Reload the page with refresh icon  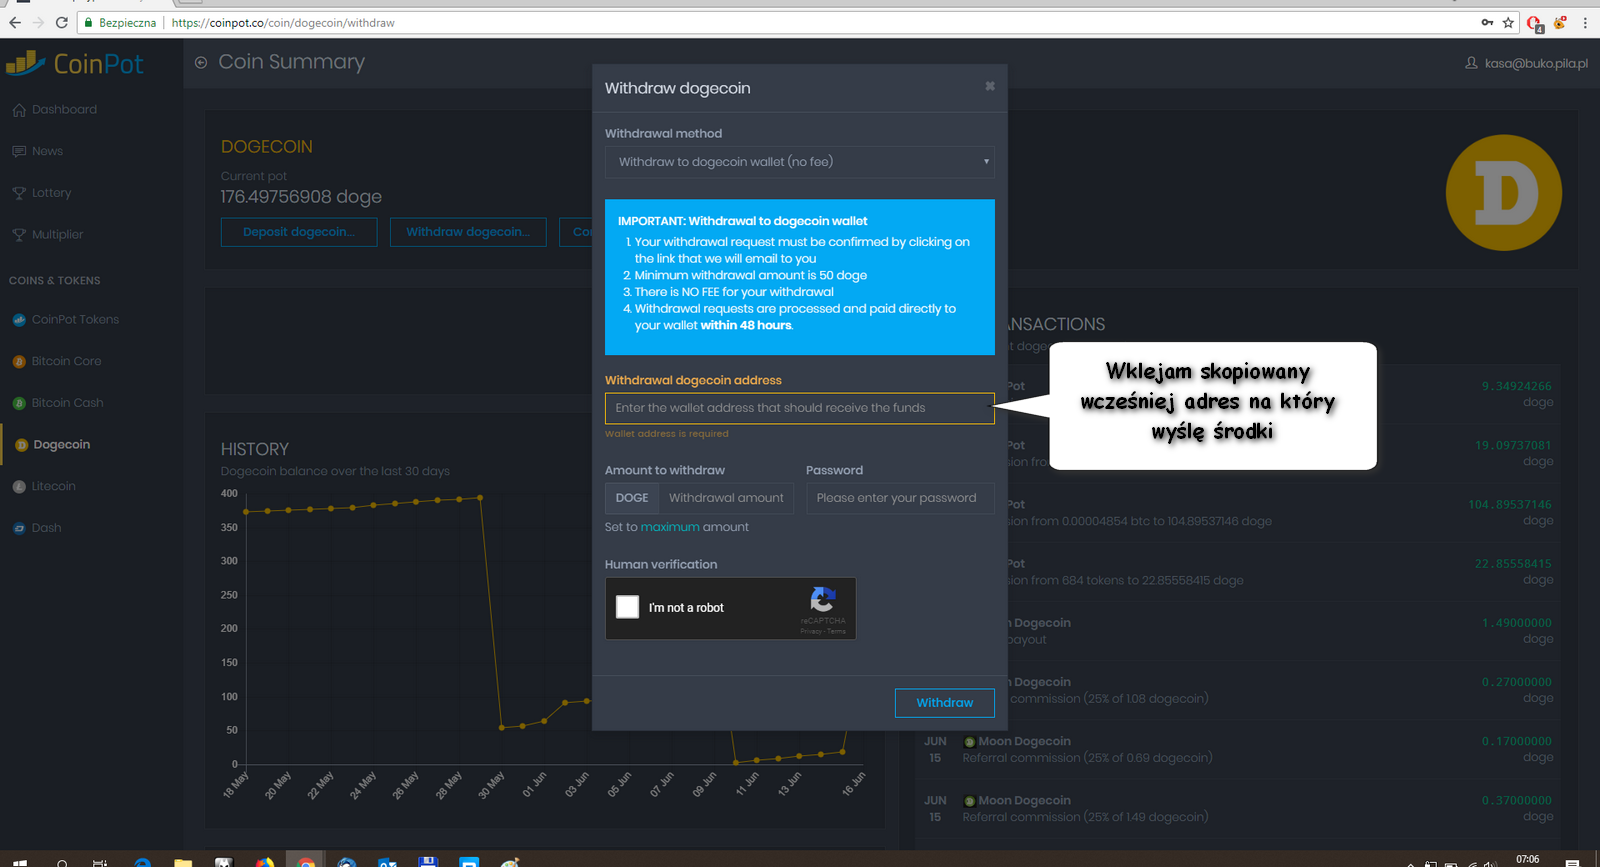click(x=62, y=22)
